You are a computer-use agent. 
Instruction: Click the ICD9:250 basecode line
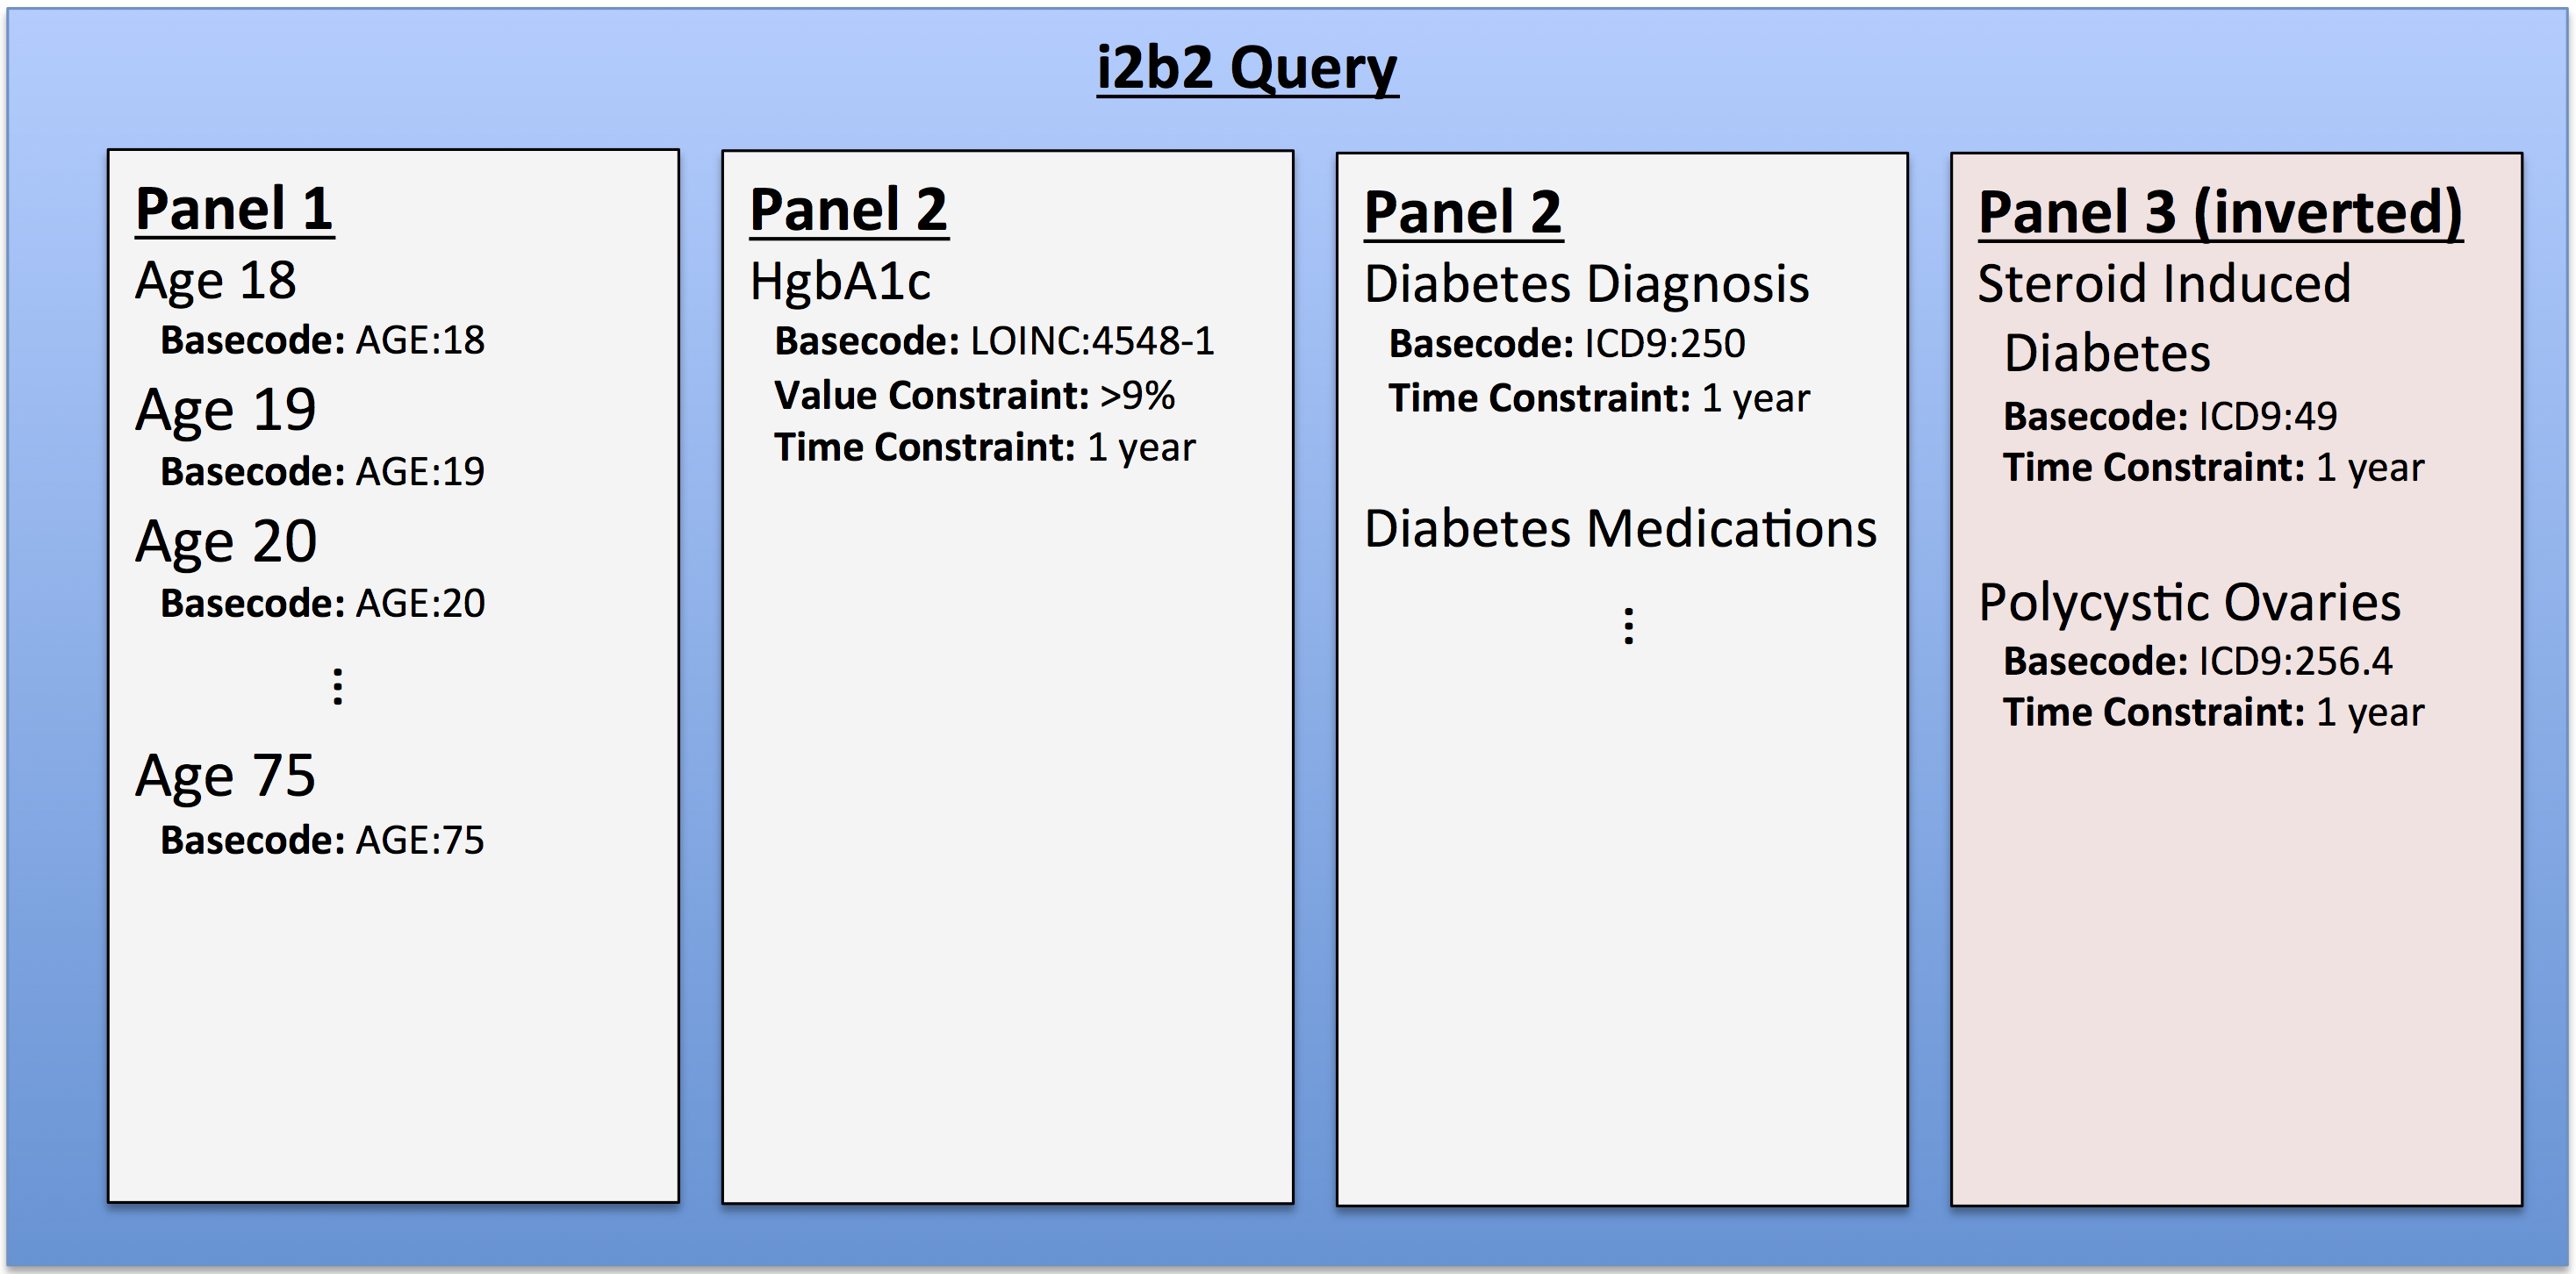1566,344
